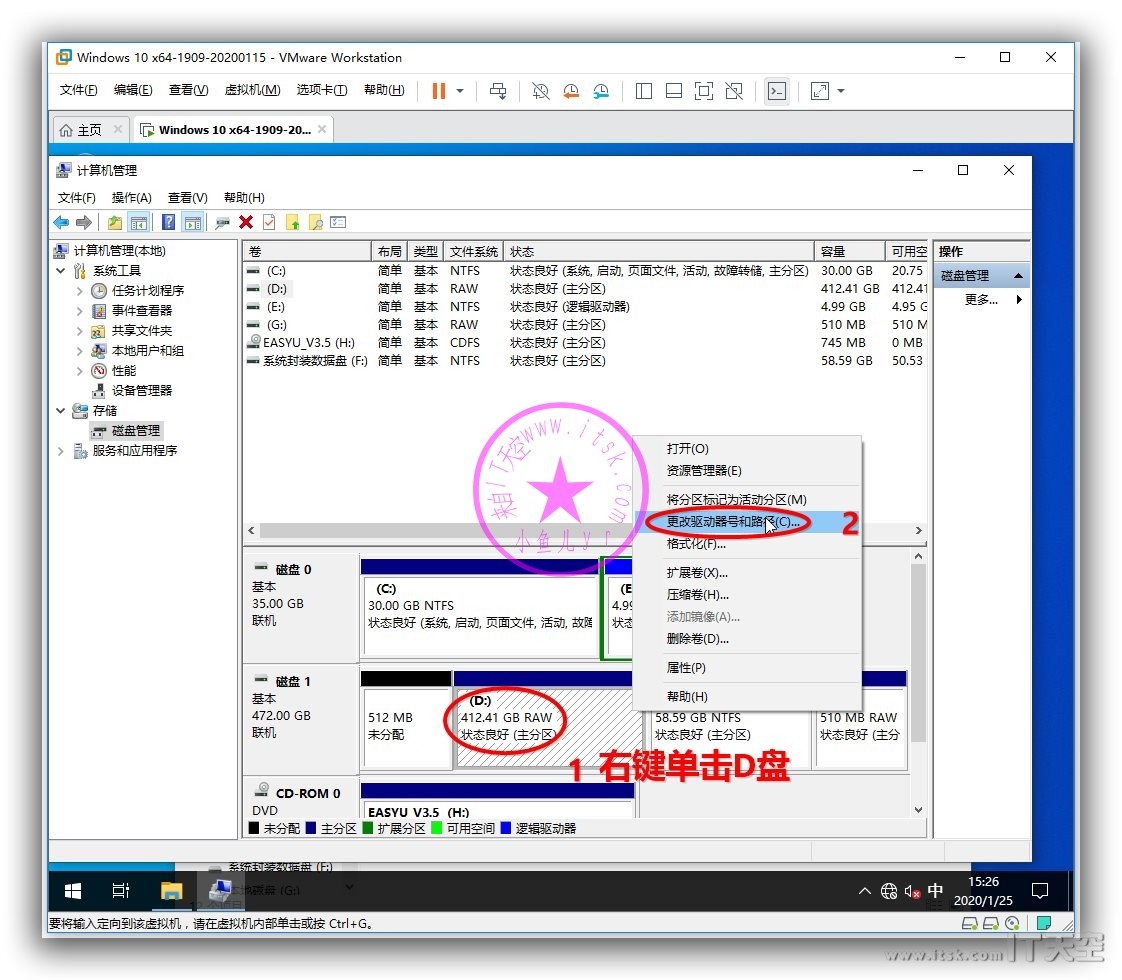Click the 58.59 GB NTFS partition block
The image size is (1122, 980).
coord(730,740)
